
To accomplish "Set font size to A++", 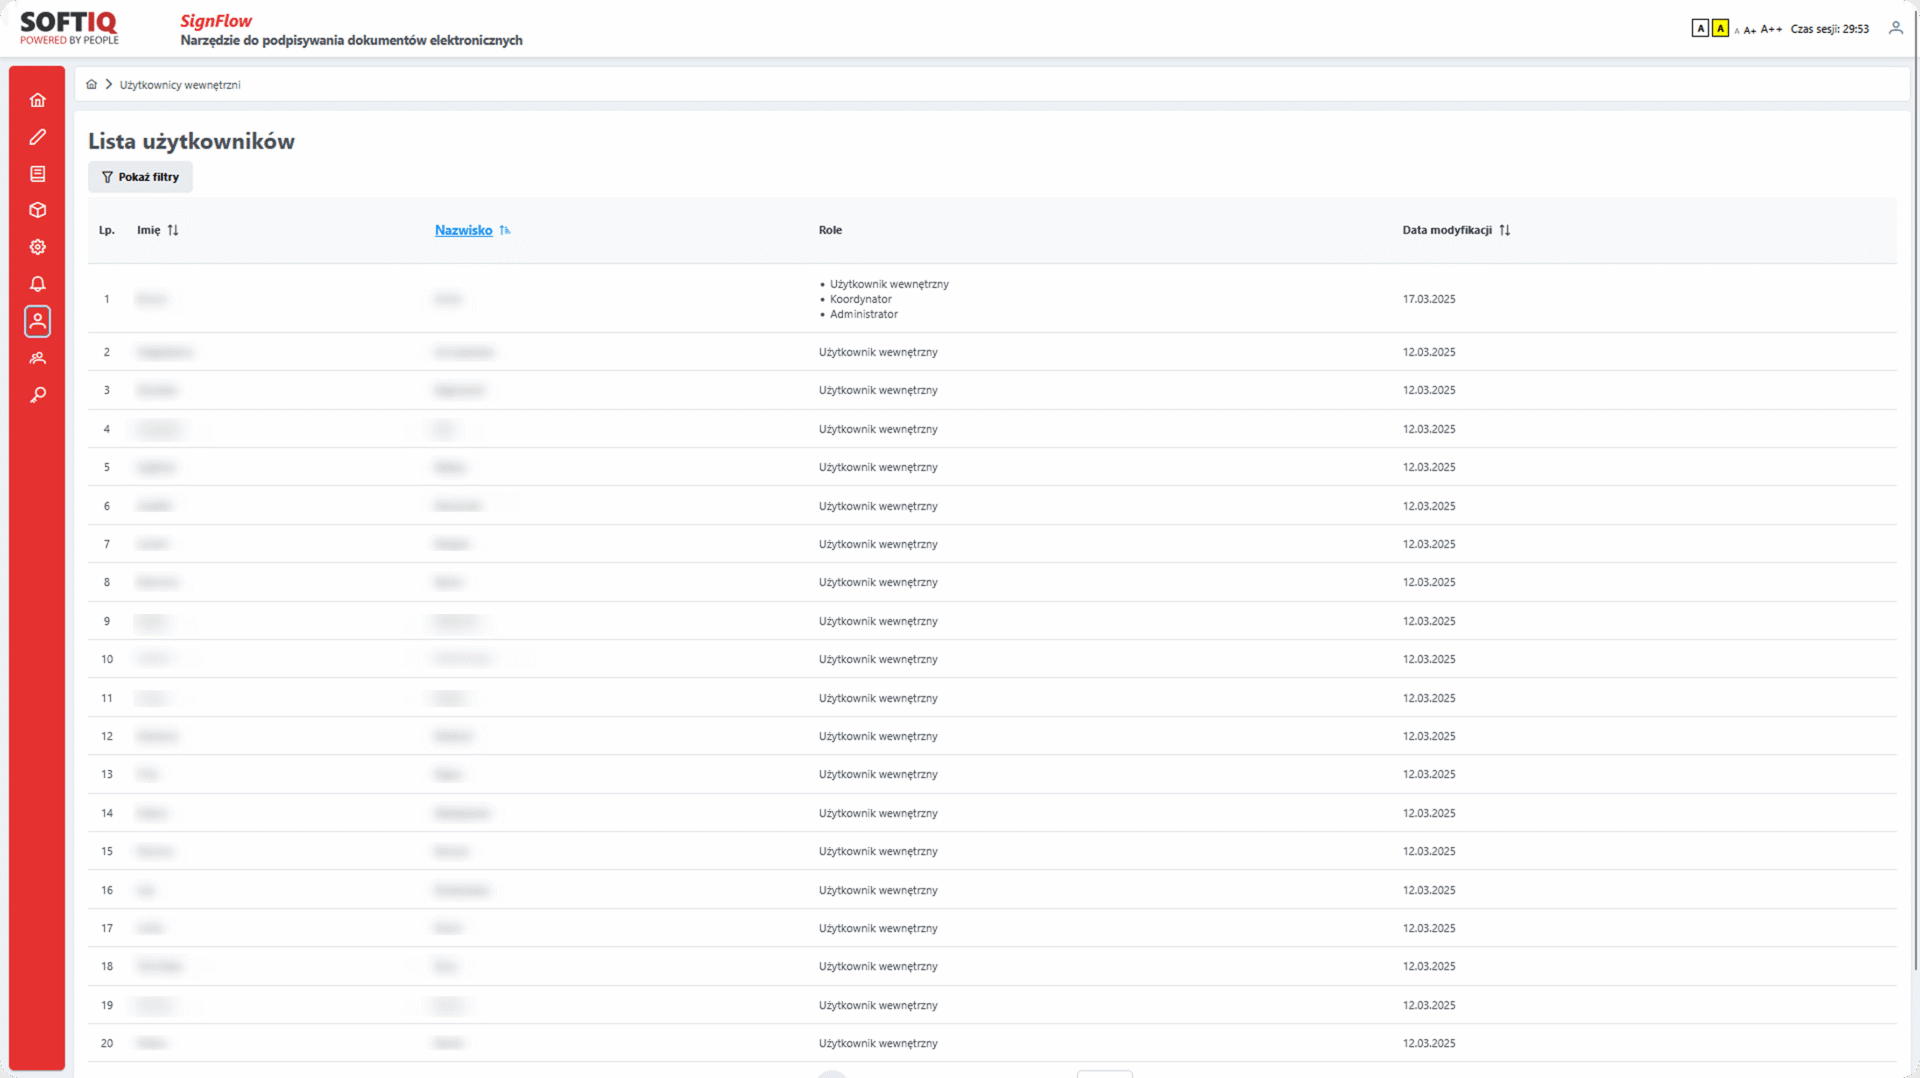I will click(1771, 29).
